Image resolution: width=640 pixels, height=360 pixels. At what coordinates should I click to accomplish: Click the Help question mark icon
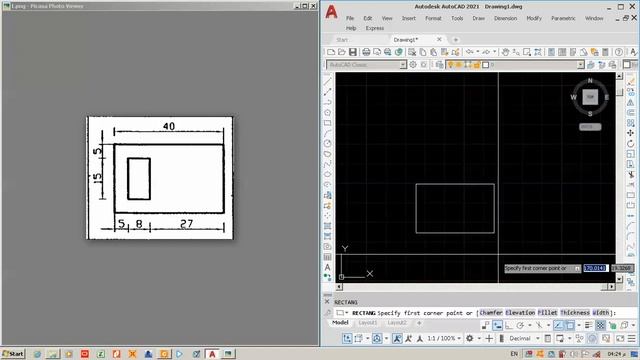[619, 52]
